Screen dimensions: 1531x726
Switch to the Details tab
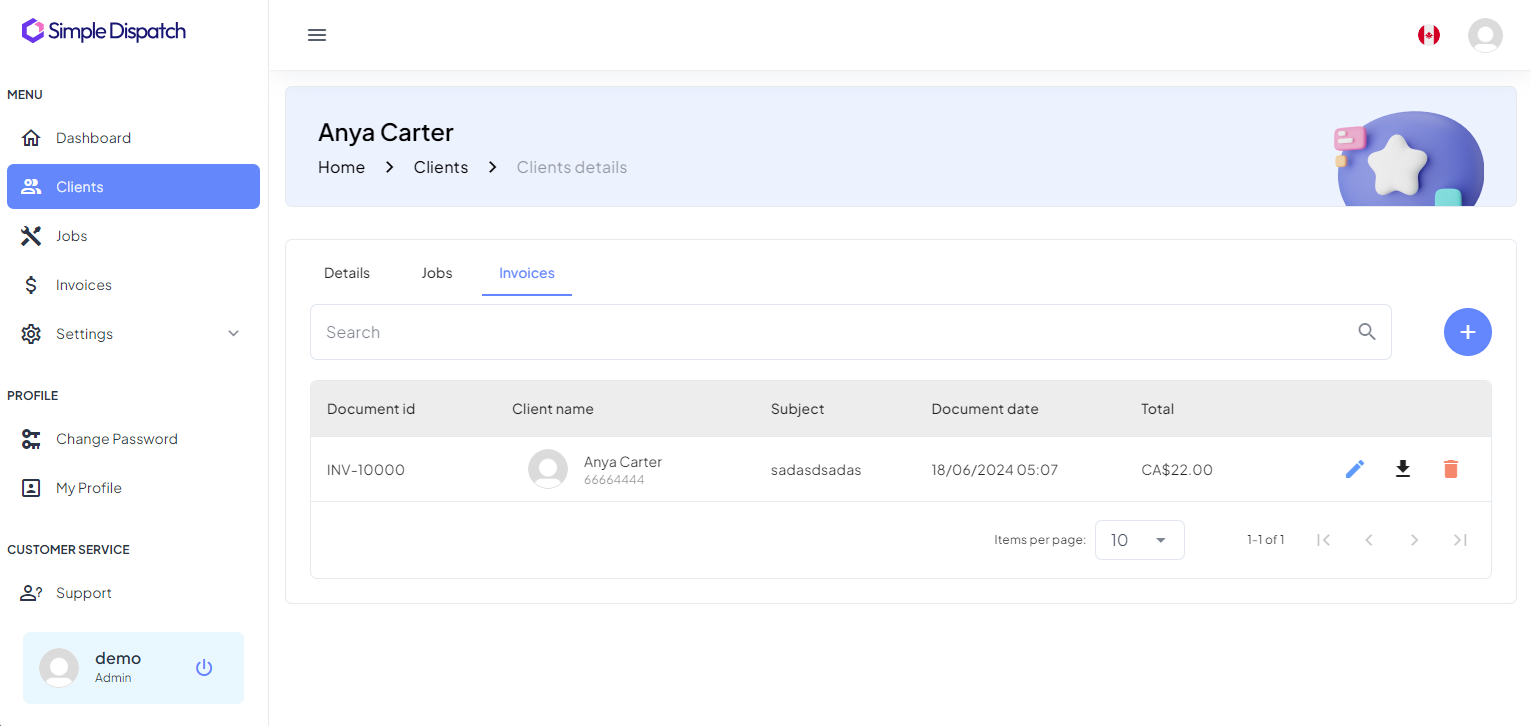[x=347, y=273]
